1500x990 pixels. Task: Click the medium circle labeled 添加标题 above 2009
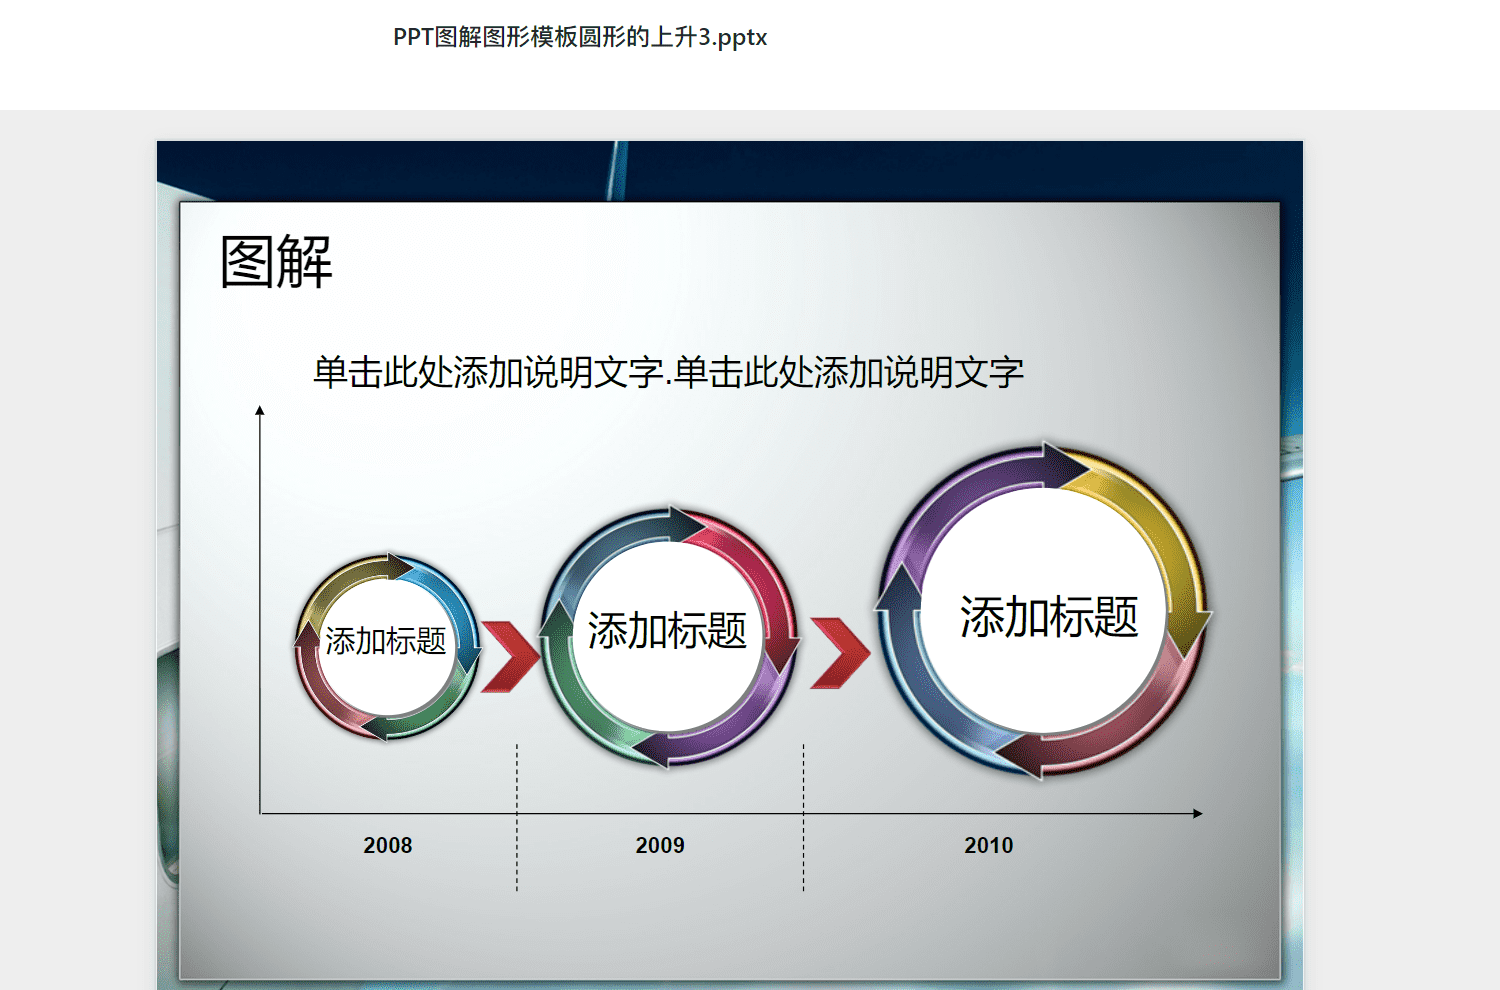click(x=668, y=637)
